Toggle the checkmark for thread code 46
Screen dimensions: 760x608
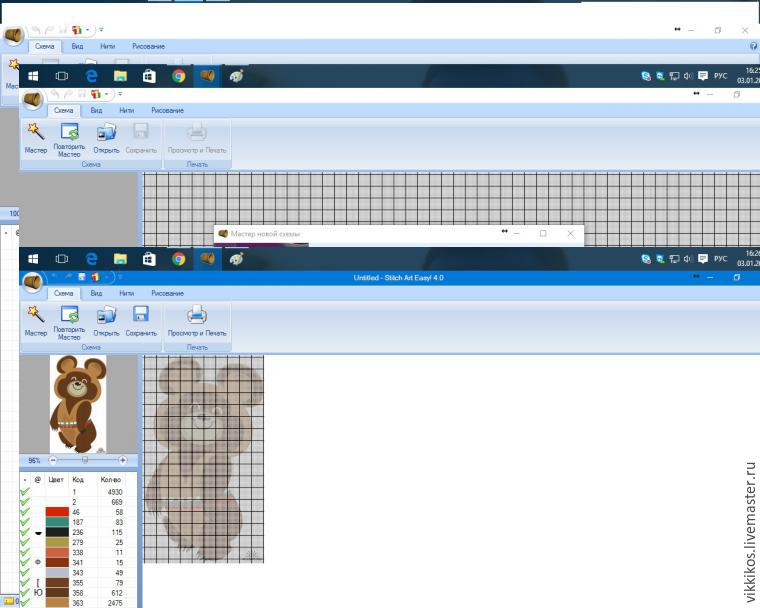25,512
